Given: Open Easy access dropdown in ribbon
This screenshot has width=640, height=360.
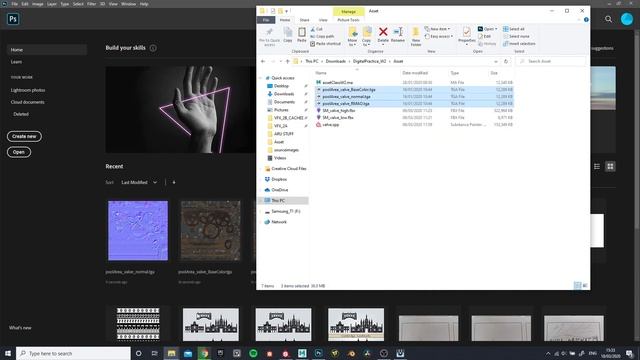Looking at the screenshot, I should coord(439,36).
